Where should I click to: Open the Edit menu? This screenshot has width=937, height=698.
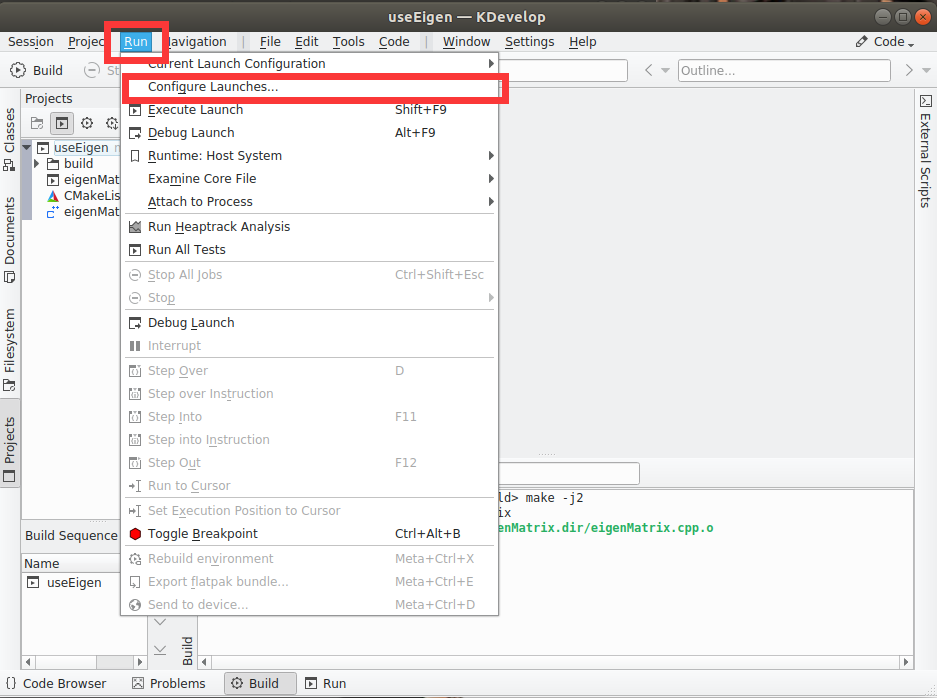tap(307, 42)
